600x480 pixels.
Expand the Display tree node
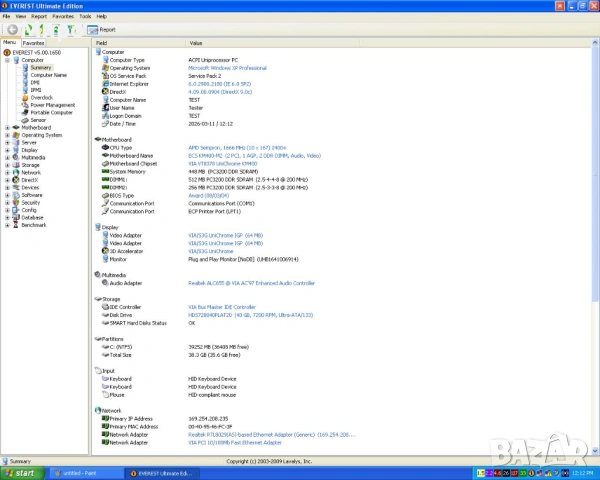[7, 150]
